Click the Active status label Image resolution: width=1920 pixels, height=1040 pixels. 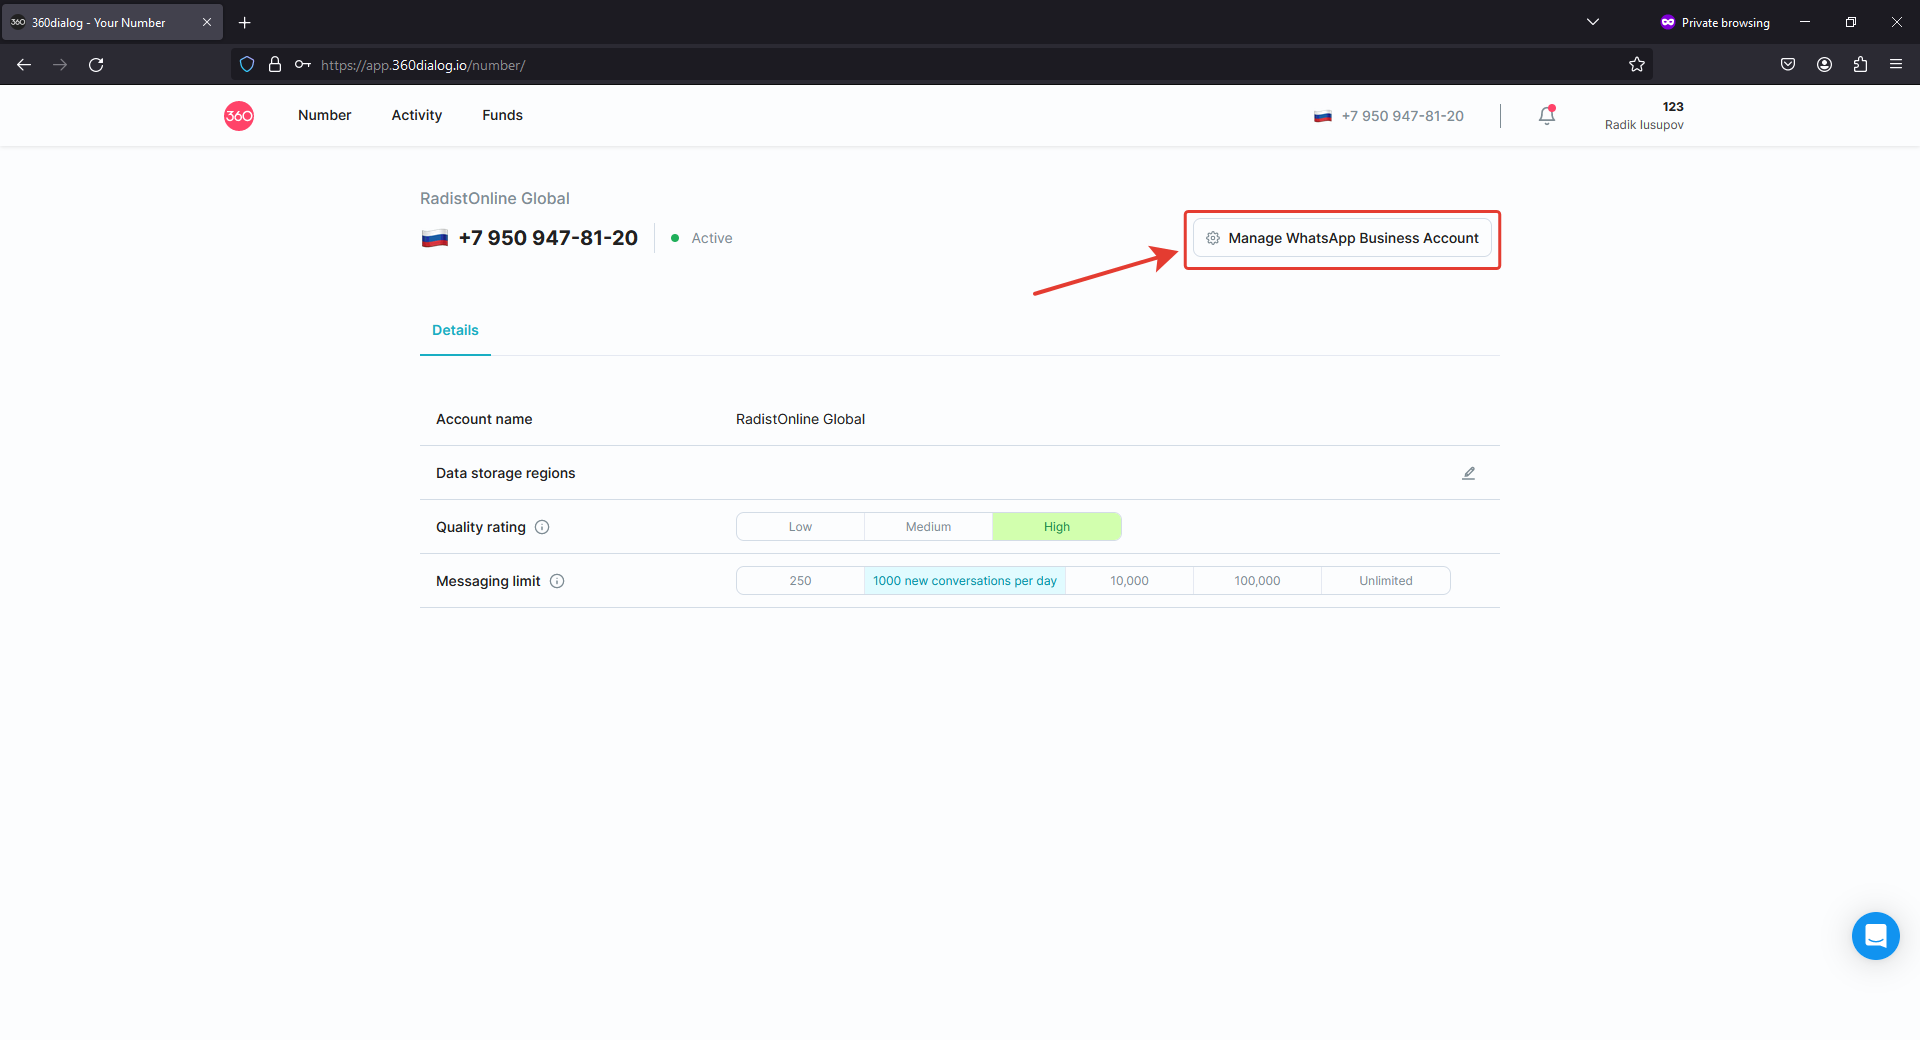[712, 238]
